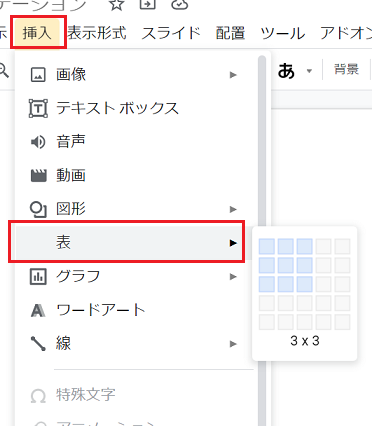The image size is (372, 426).
Task: Click the 3 x 3 size label
Action: coord(305,341)
